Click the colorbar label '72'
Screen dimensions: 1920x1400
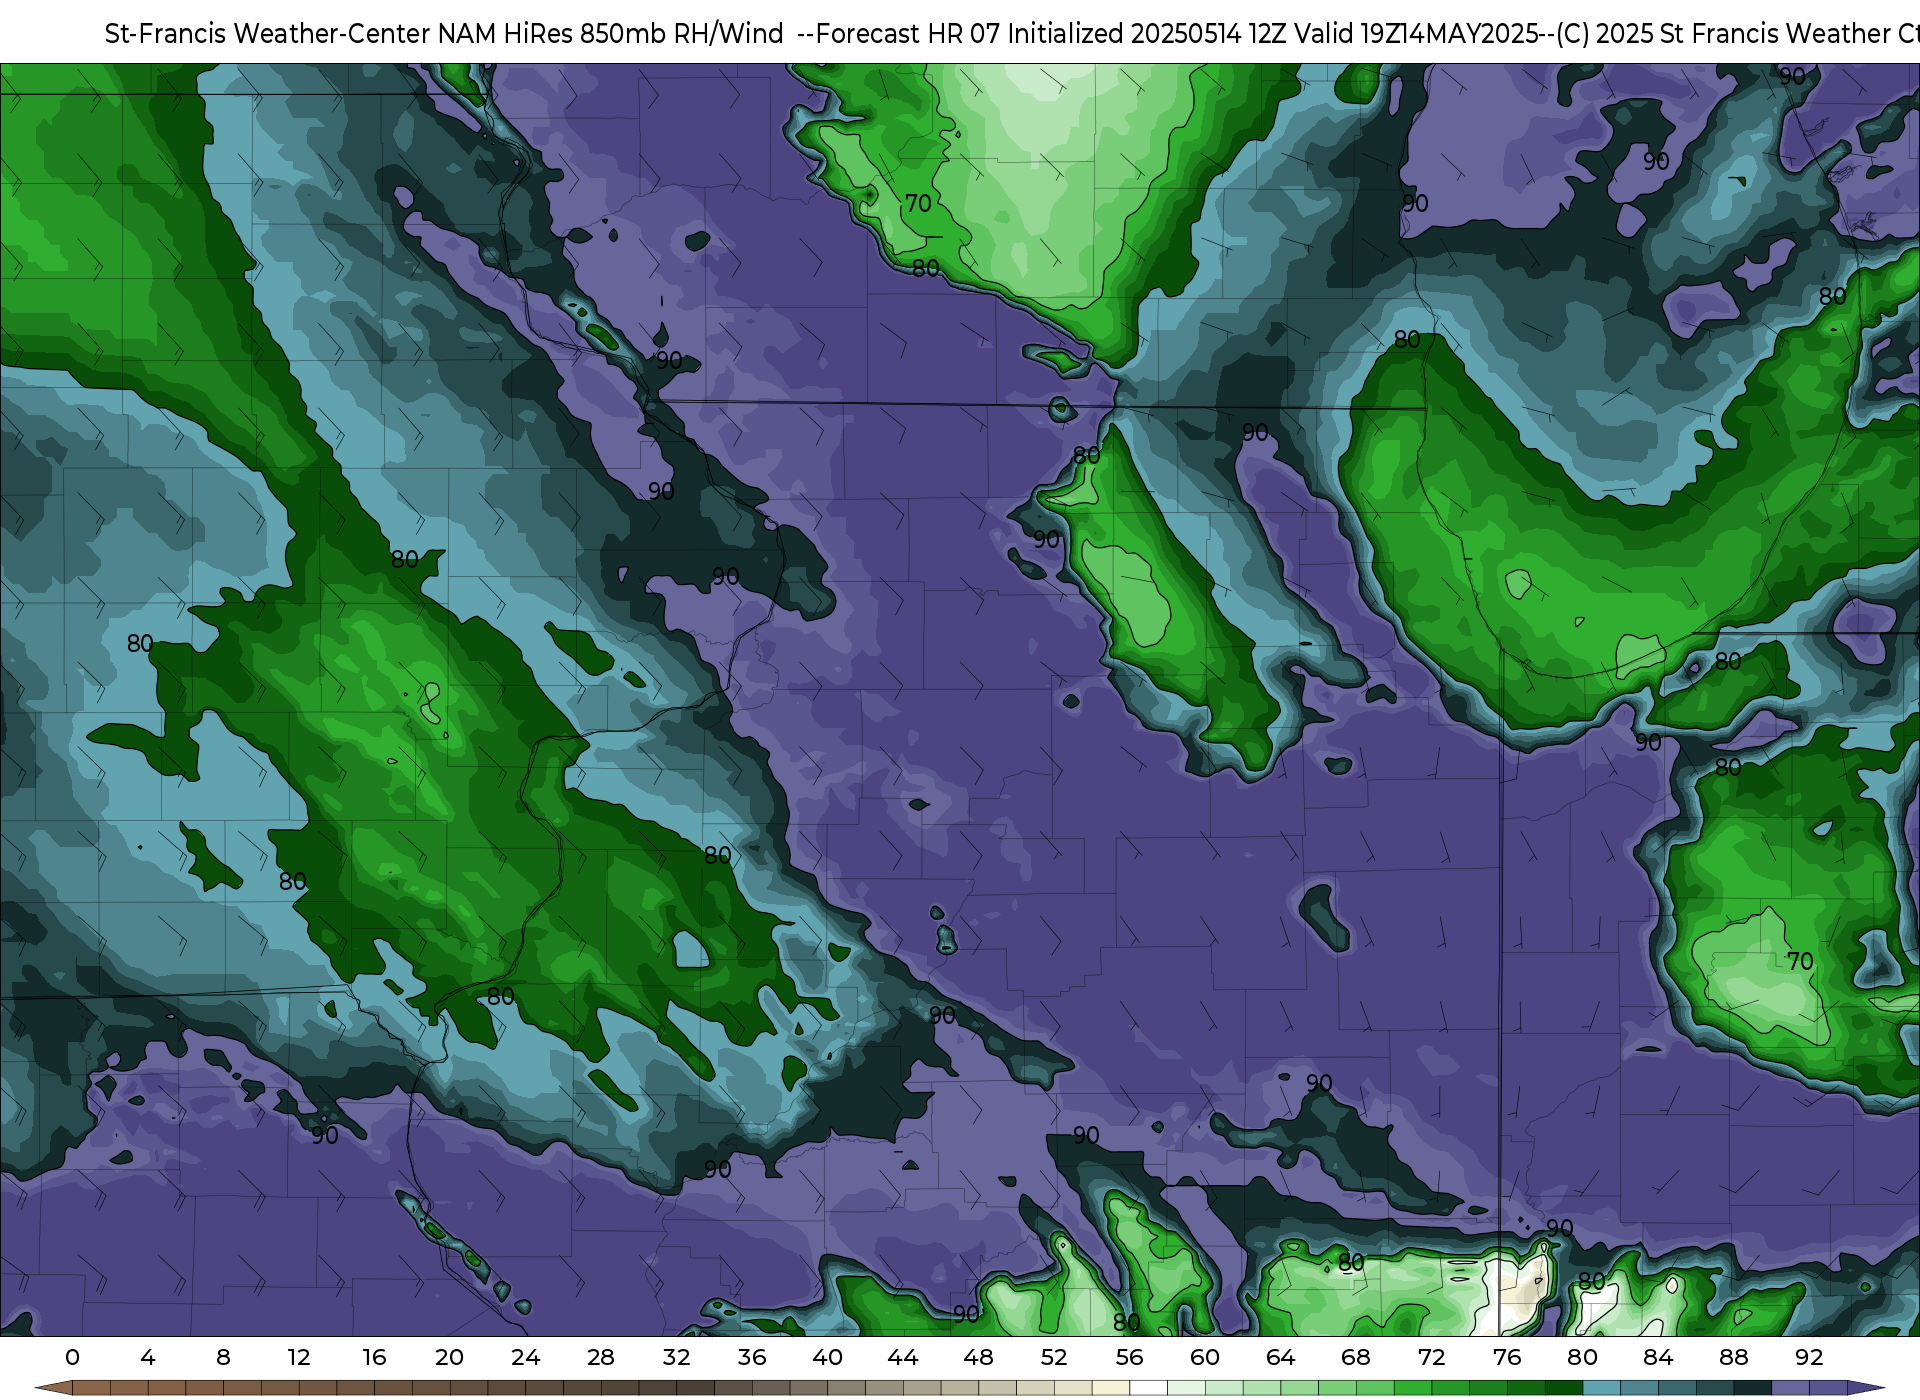coord(1431,1357)
